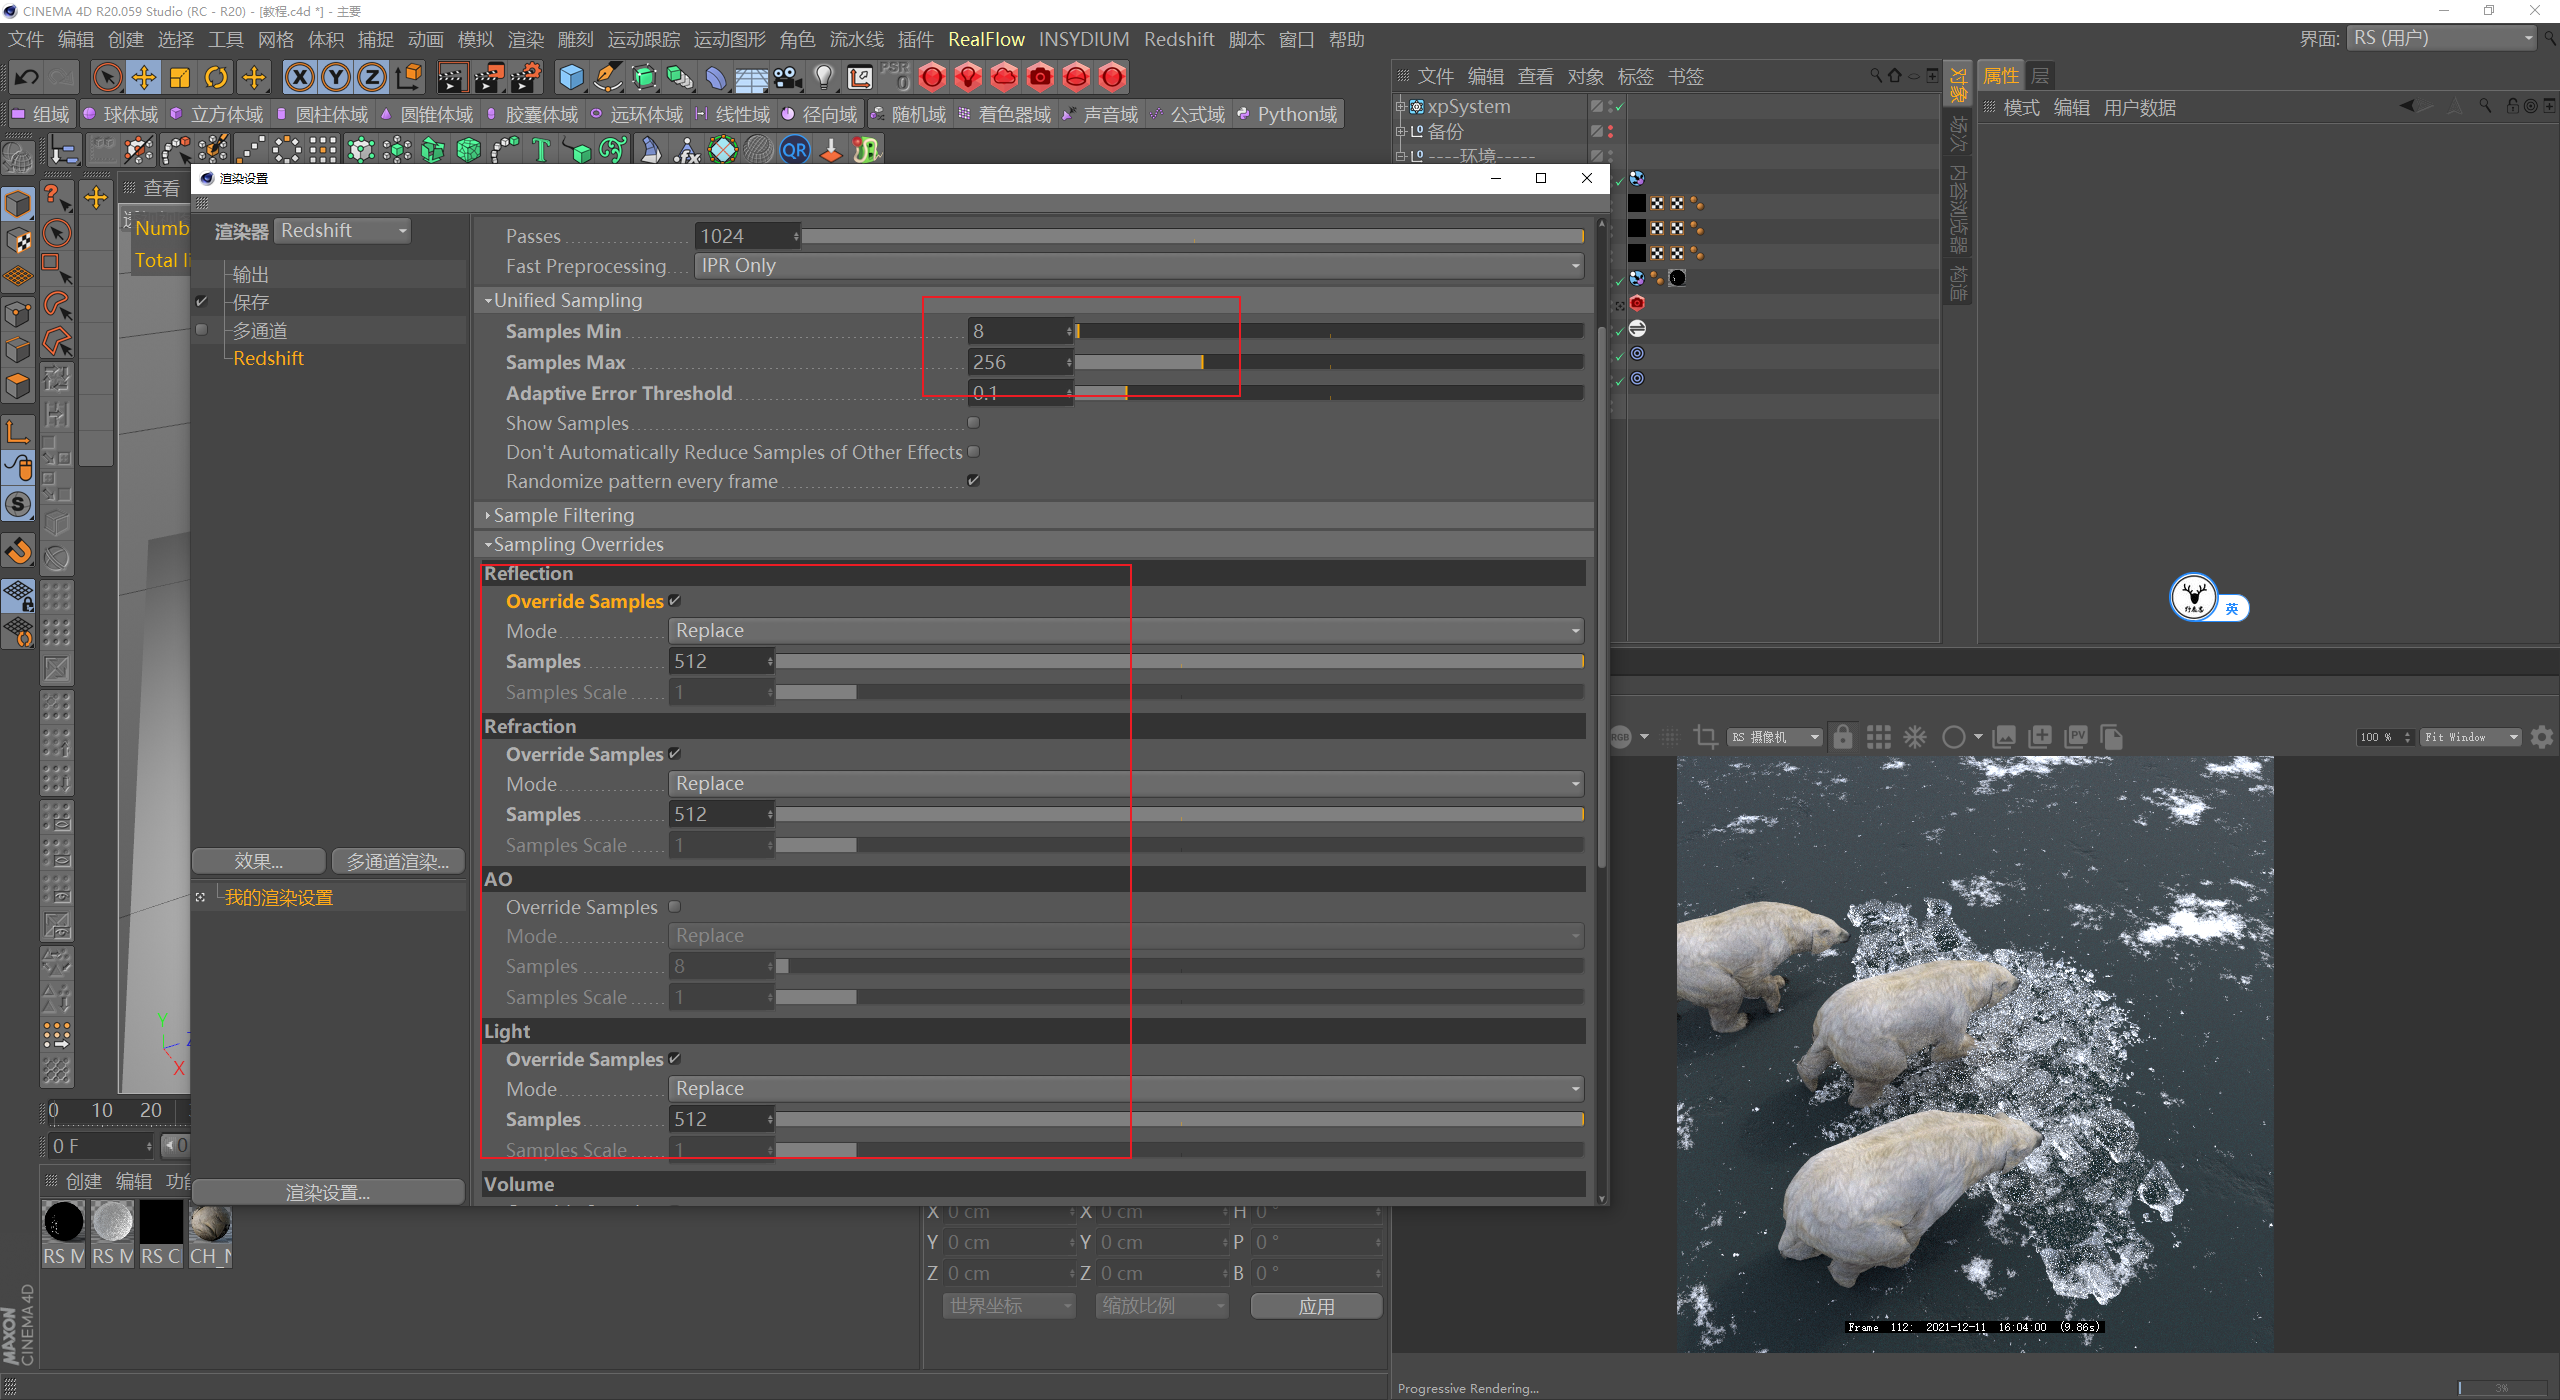Image resolution: width=2560 pixels, height=1400 pixels.
Task: Click the light bulb icon
Action: click(823, 77)
